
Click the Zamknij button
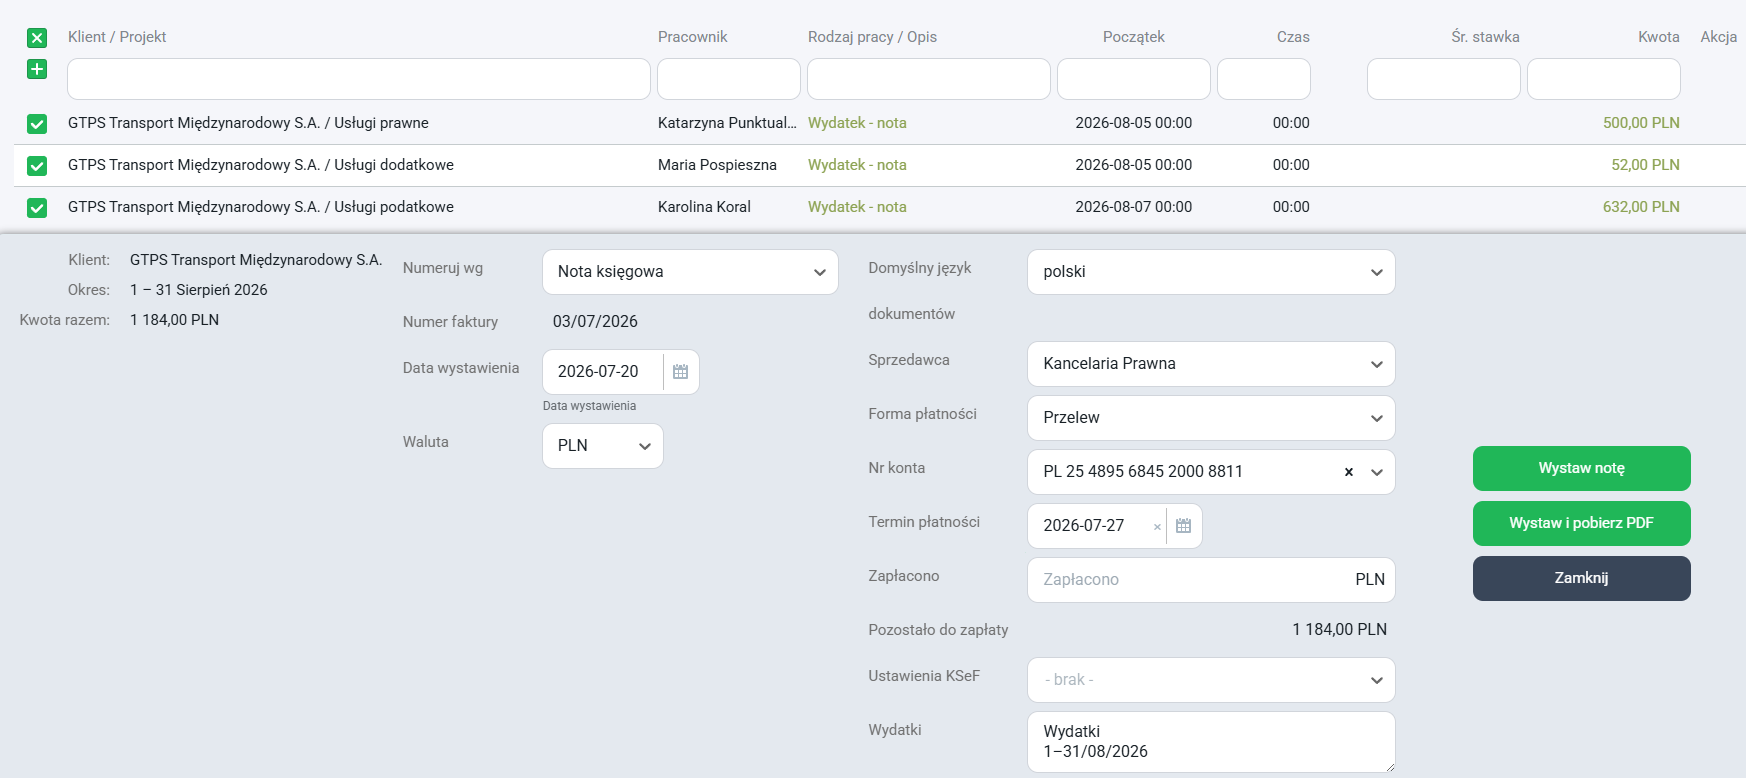tap(1582, 578)
